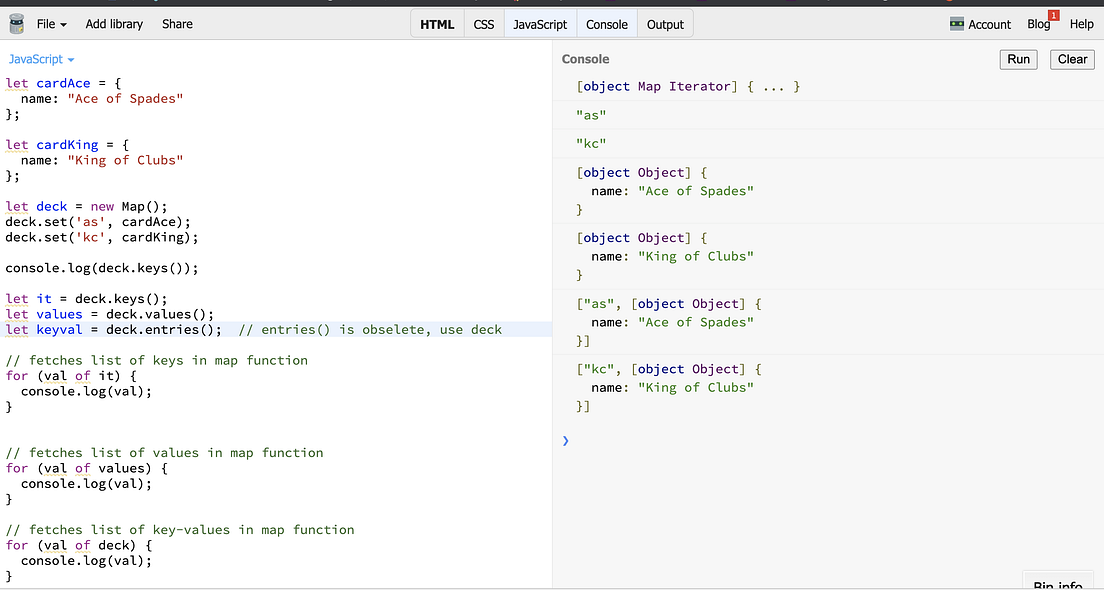Click the Add library menu item
This screenshot has height=590, width=1104.
(113, 23)
